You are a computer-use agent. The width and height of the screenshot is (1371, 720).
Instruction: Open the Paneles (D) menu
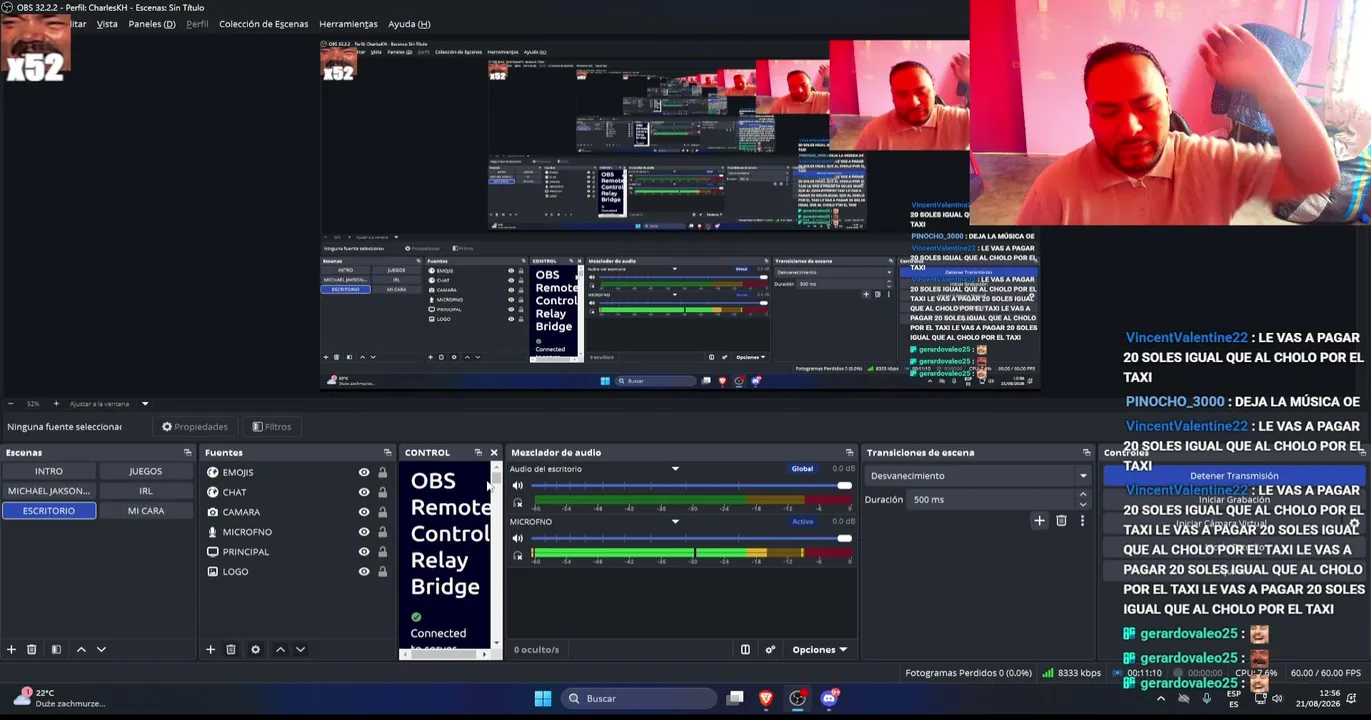point(152,24)
